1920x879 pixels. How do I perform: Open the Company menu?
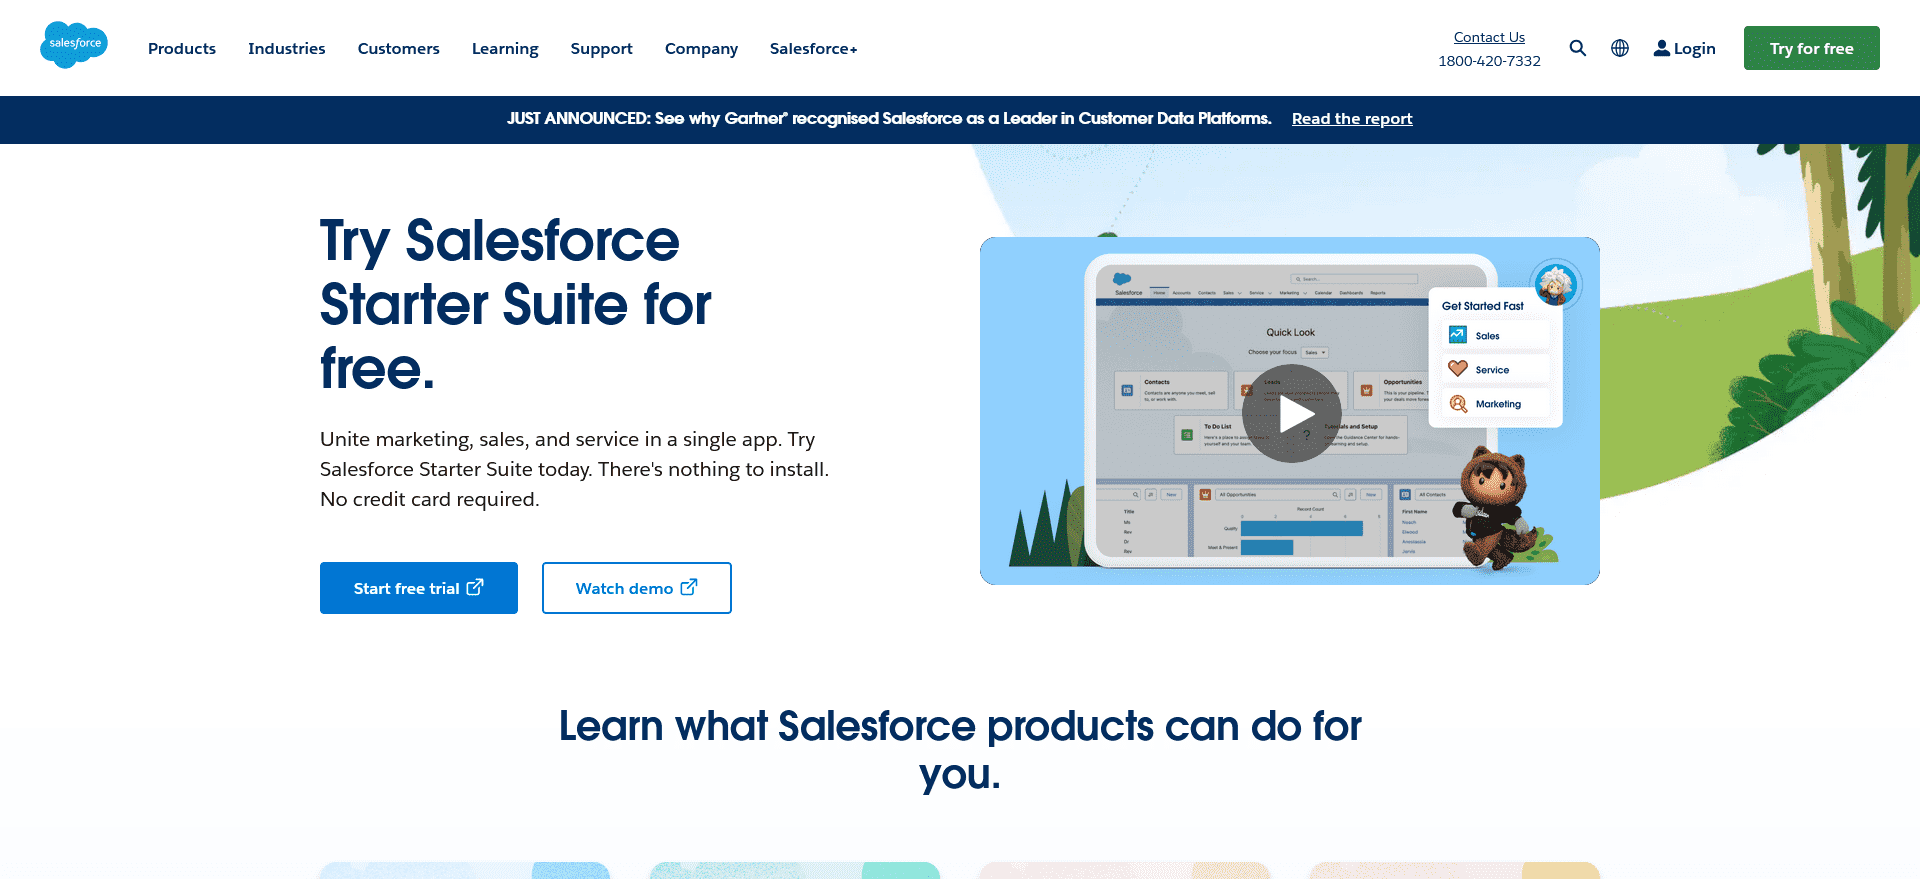701,48
